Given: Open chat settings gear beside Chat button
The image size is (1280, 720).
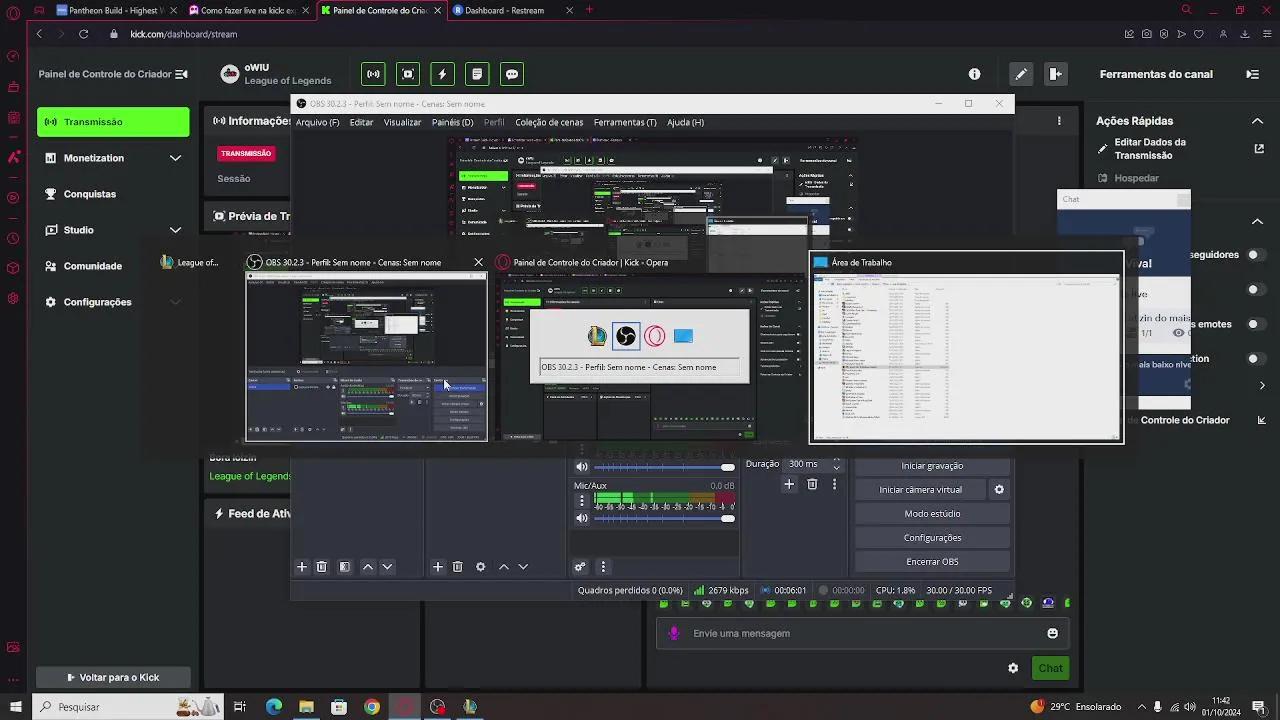Looking at the screenshot, I should coord(1013,668).
